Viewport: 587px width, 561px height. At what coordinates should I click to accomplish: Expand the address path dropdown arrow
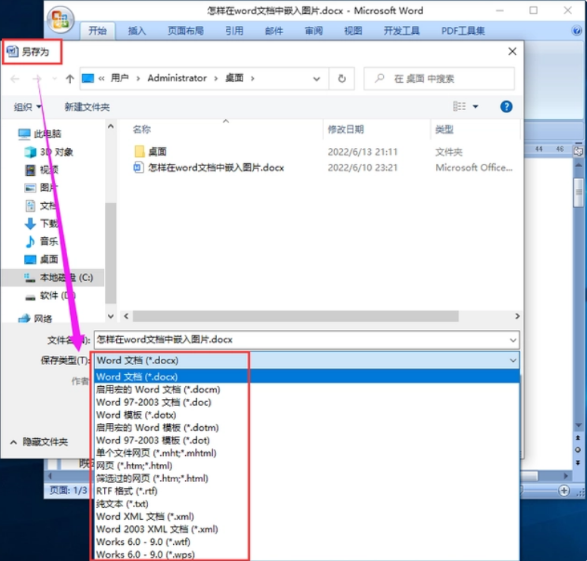pyautogui.click(x=317, y=79)
